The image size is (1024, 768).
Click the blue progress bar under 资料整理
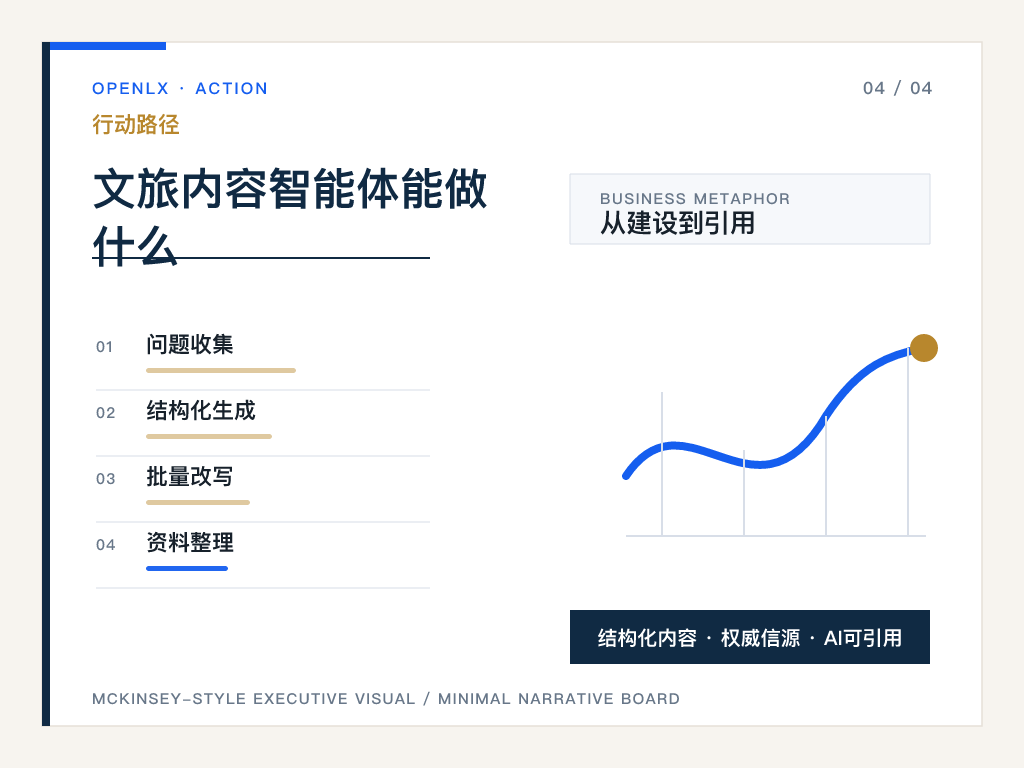(187, 568)
